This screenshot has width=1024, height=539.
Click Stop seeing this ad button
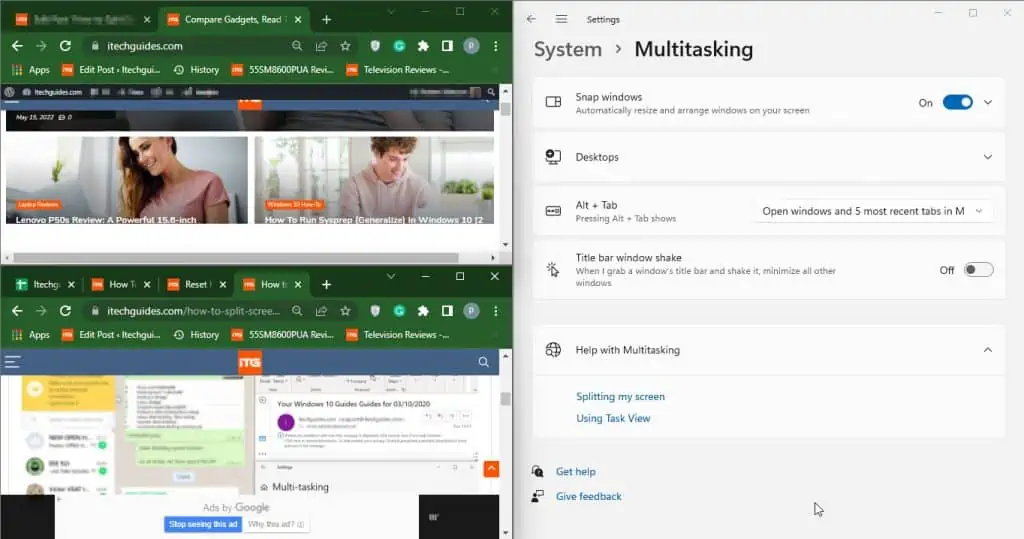[202, 524]
